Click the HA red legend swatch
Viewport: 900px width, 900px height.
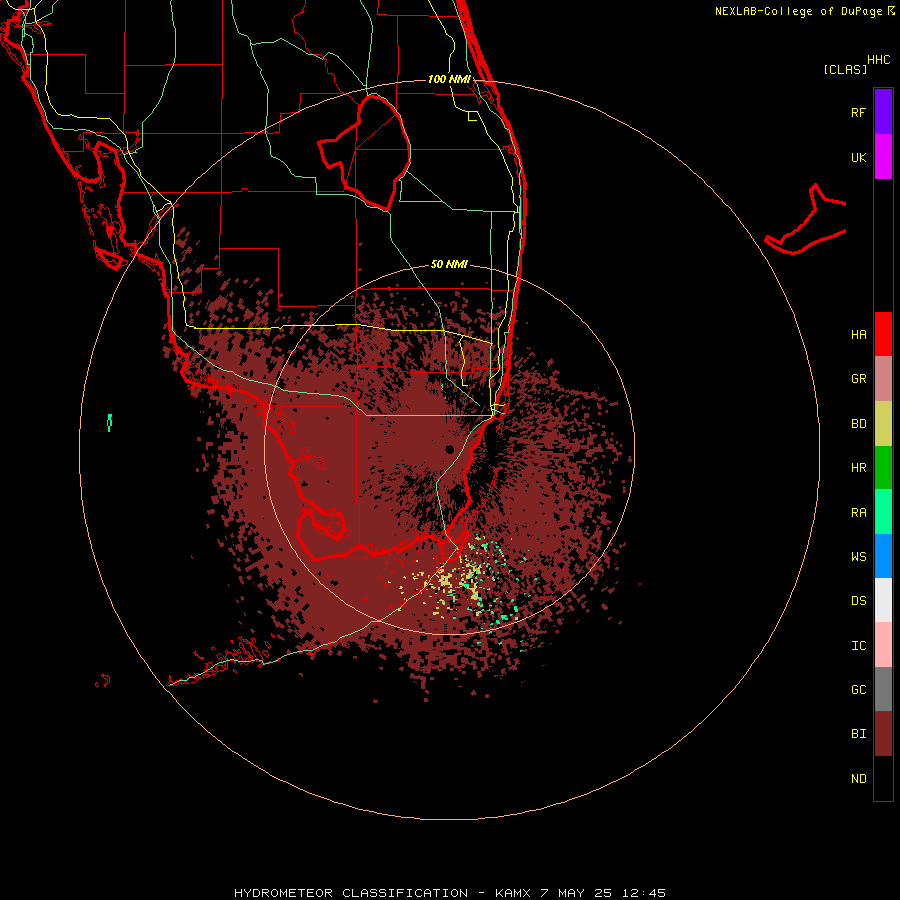click(x=883, y=334)
